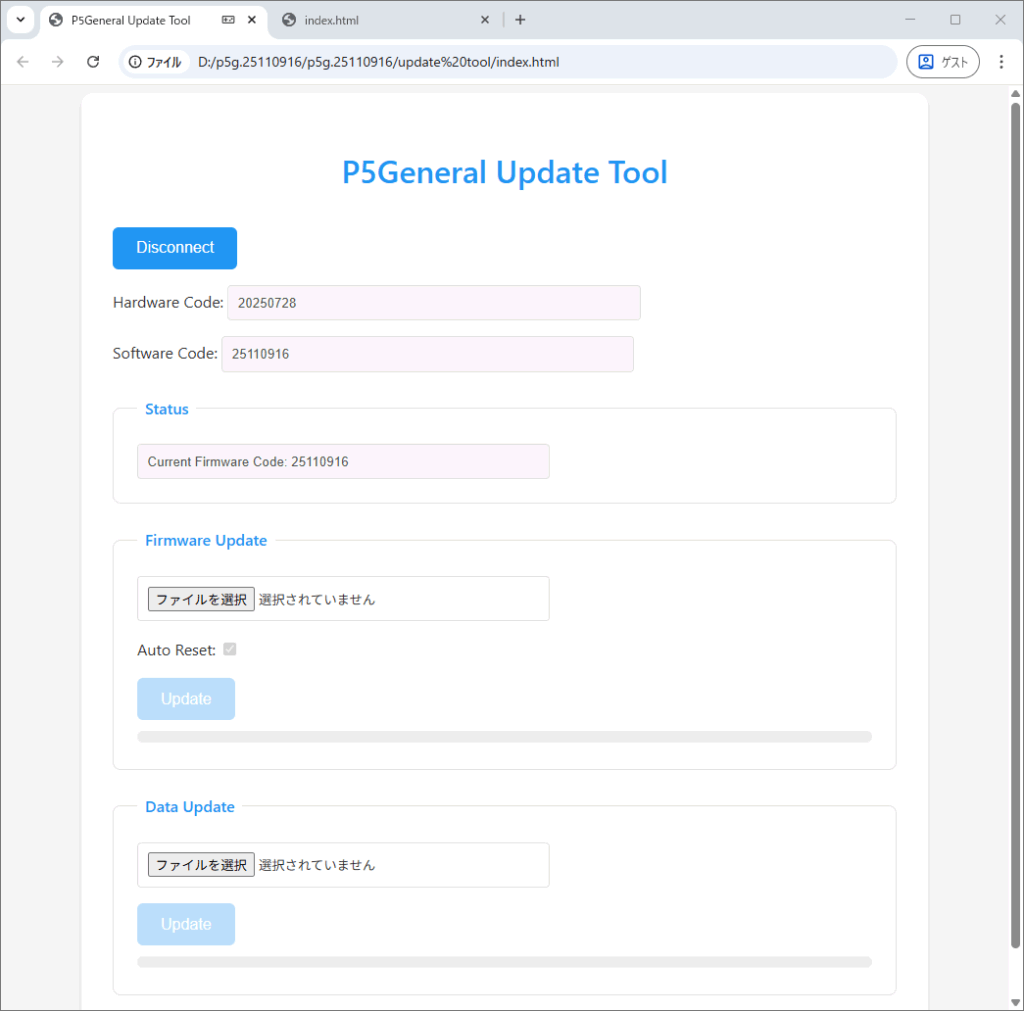The image size is (1024, 1011).
Task: Click the Firmware Update progress bar
Action: coord(504,737)
